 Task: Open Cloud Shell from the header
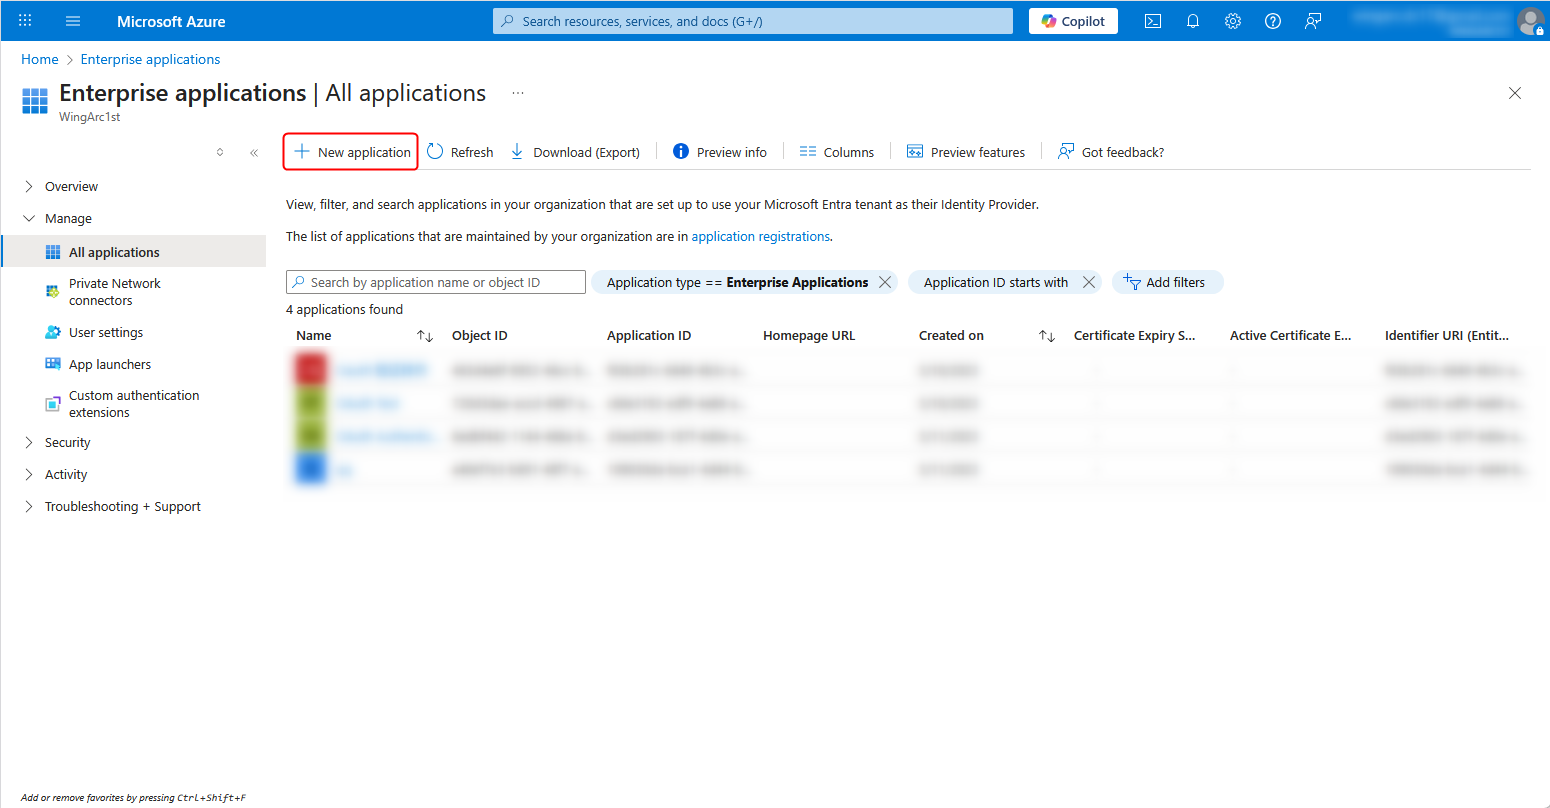click(1153, 21)
